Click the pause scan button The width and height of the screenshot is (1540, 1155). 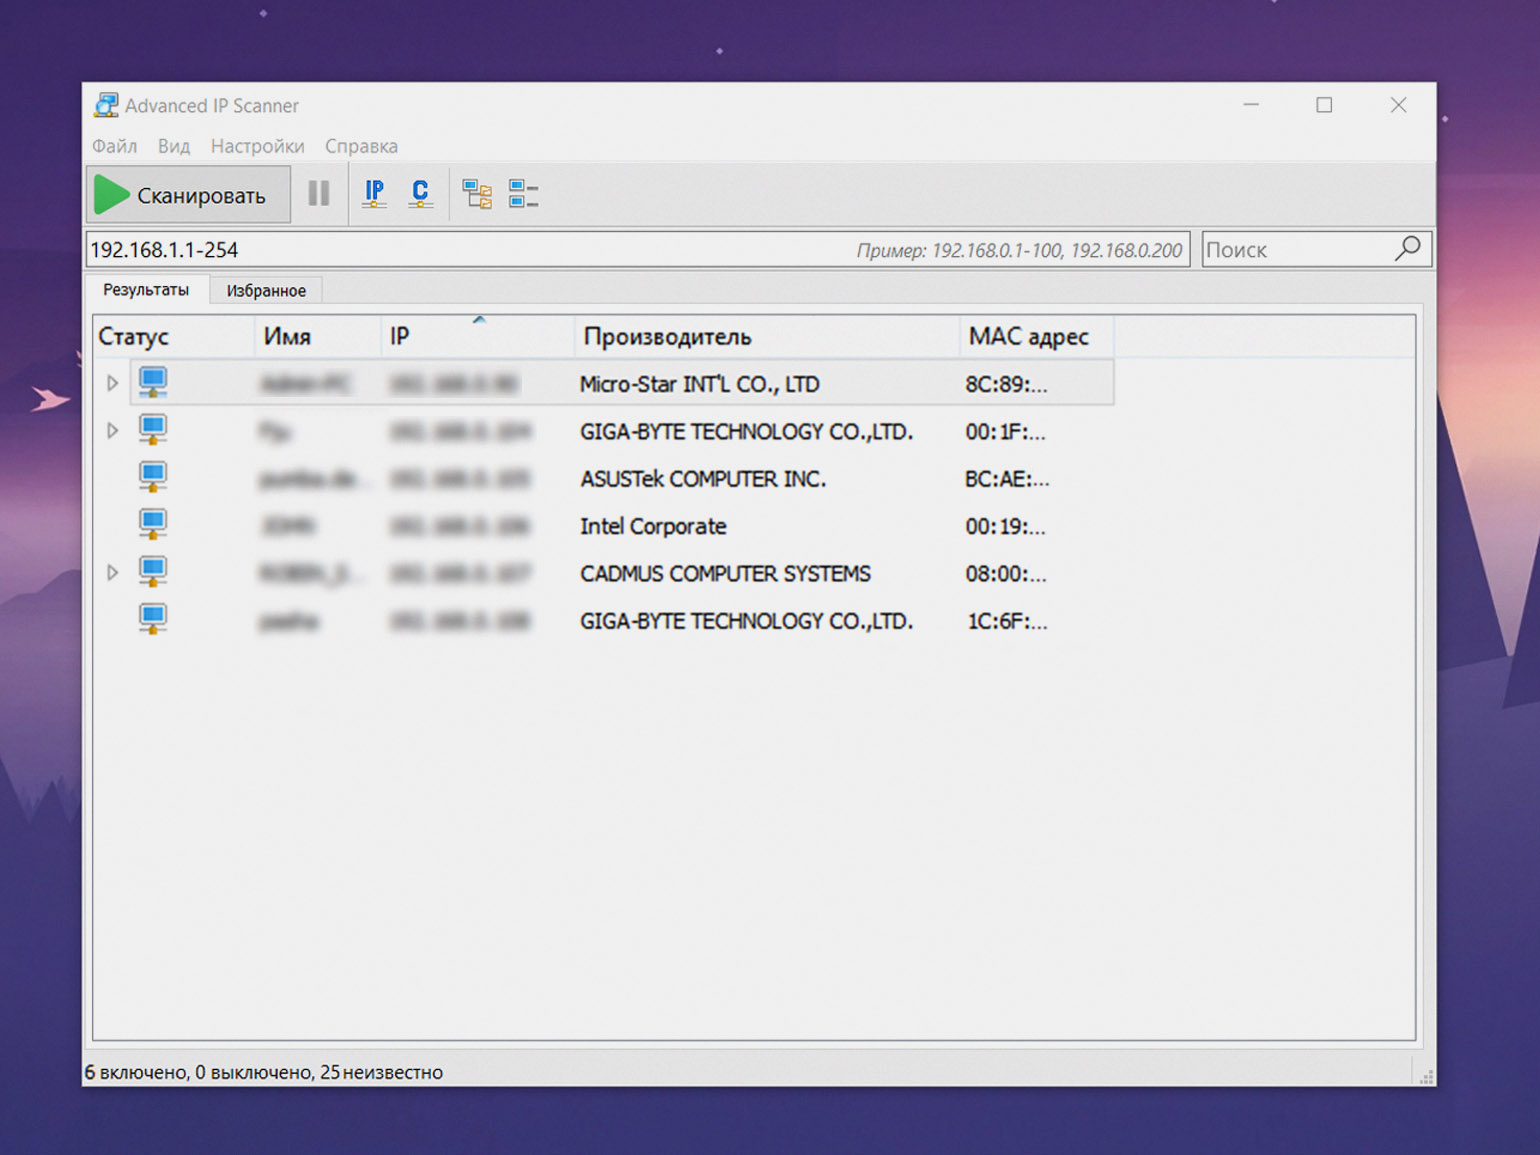(319, 193)
